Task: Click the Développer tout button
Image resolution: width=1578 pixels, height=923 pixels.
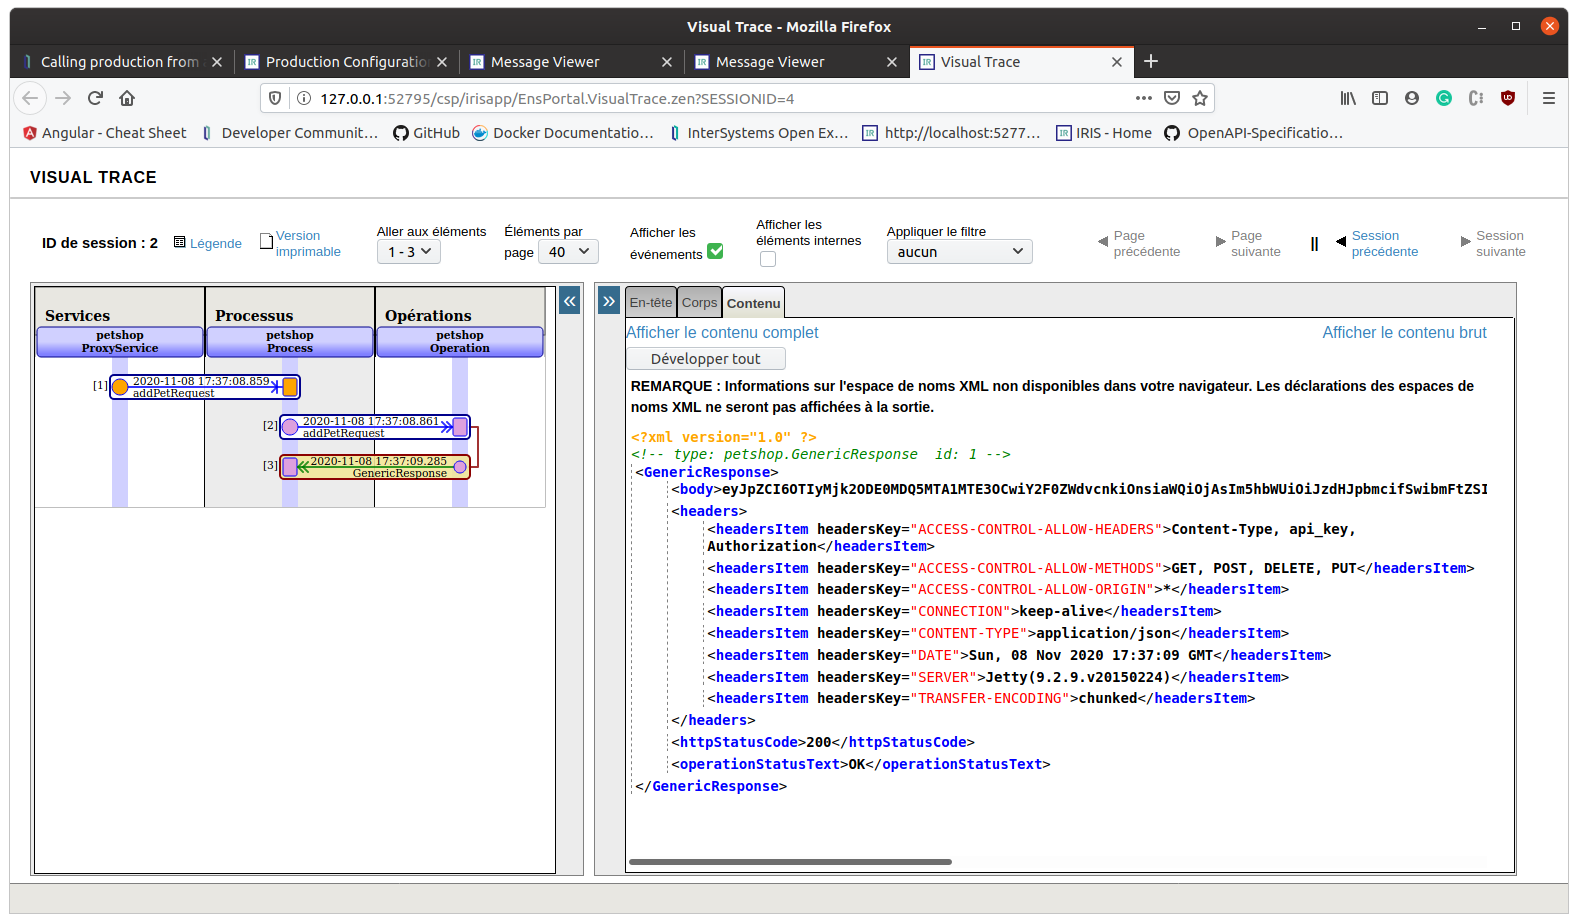Action: 705,359
